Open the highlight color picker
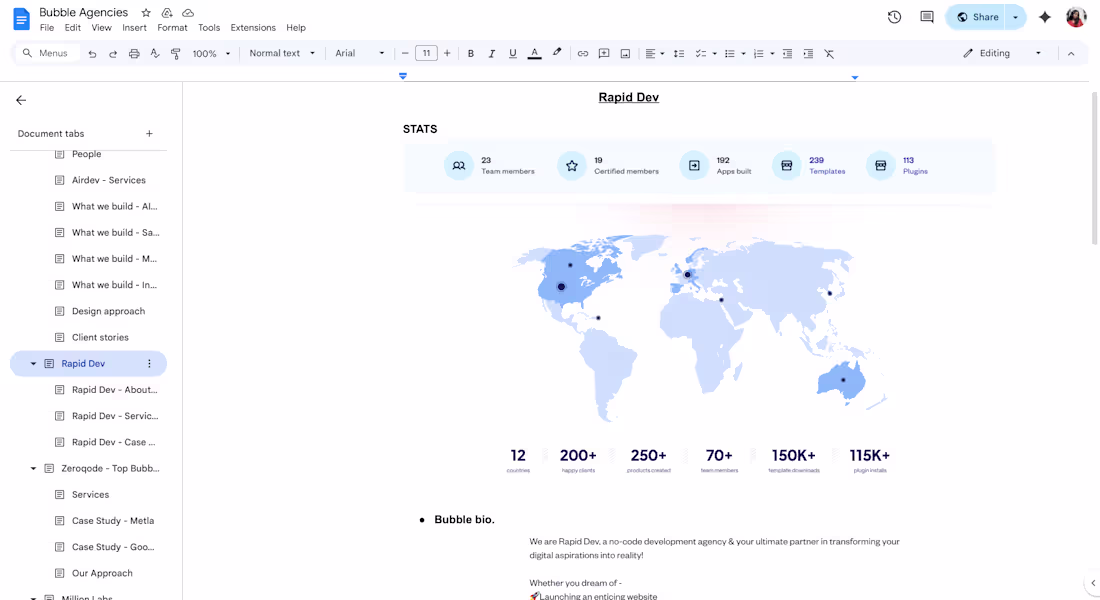The image size is (1100, 600). point(557,53)
